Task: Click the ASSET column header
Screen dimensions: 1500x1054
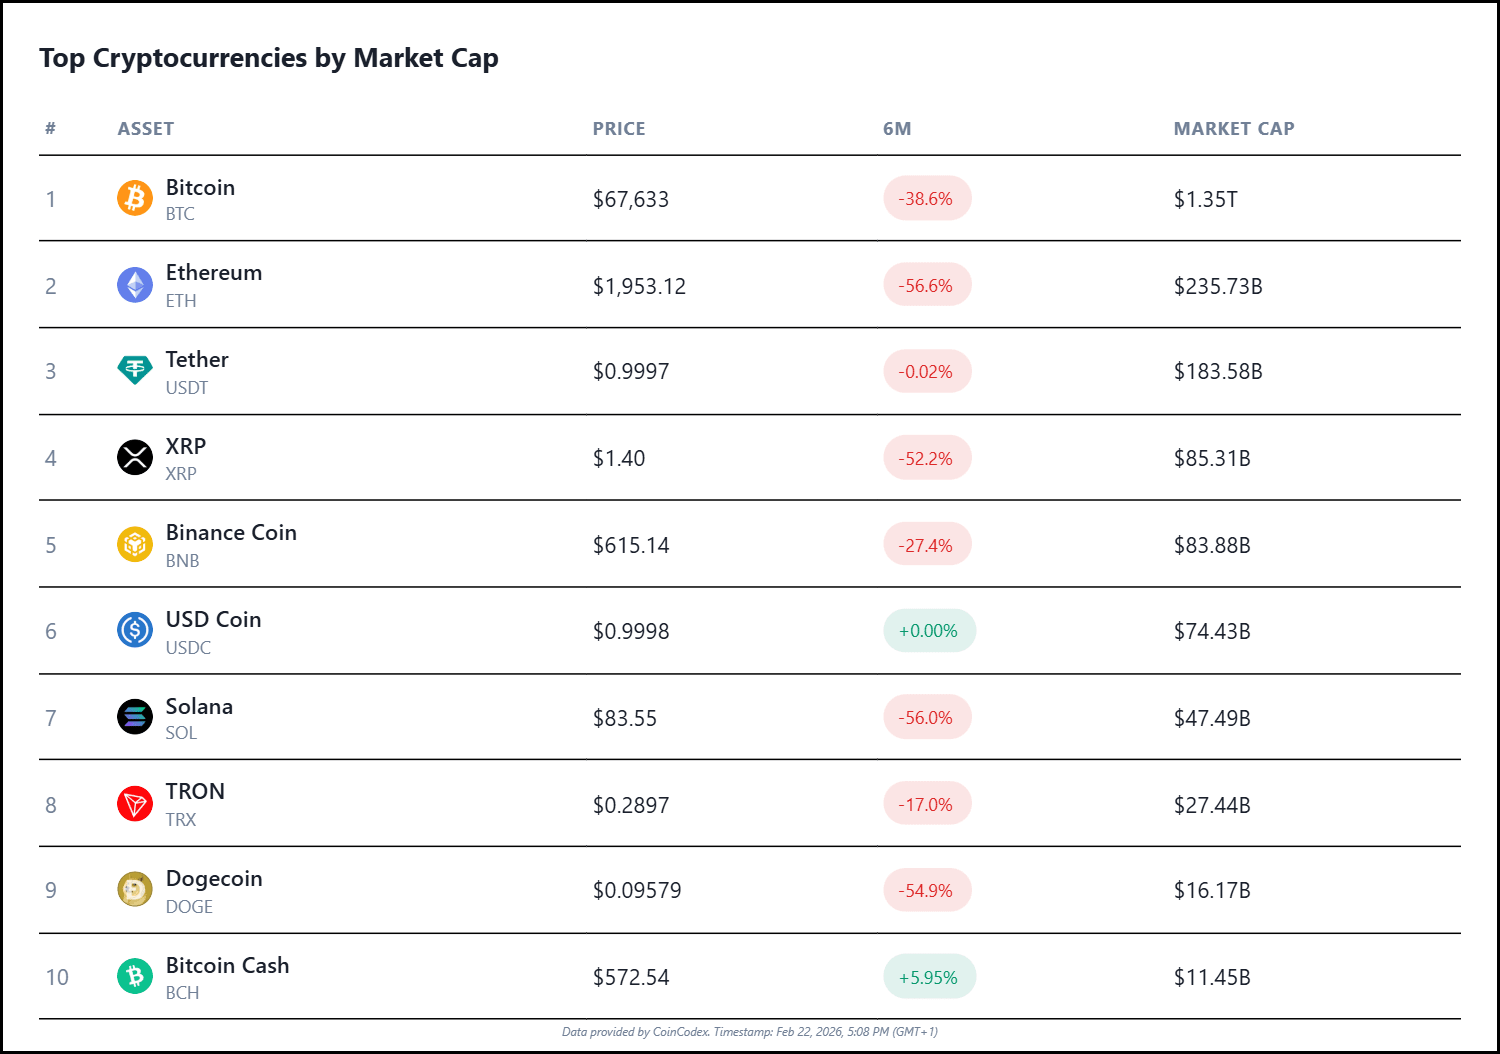Action: coord(145,129)
